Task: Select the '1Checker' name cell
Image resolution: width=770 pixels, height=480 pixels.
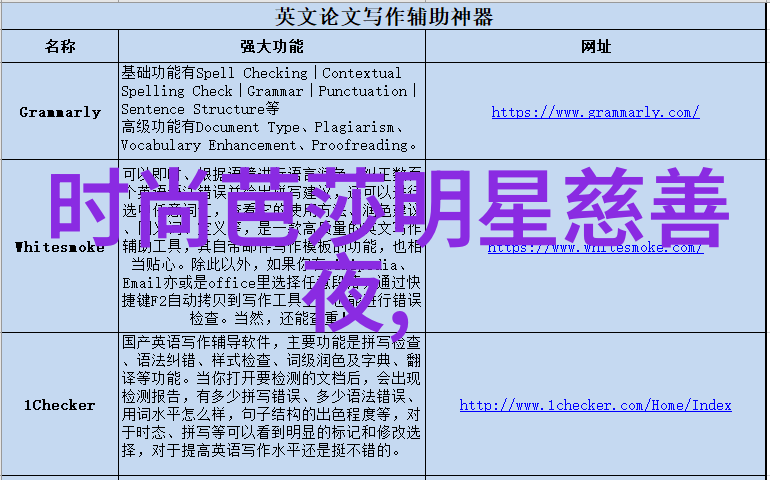Action: (x=60, y=405)
